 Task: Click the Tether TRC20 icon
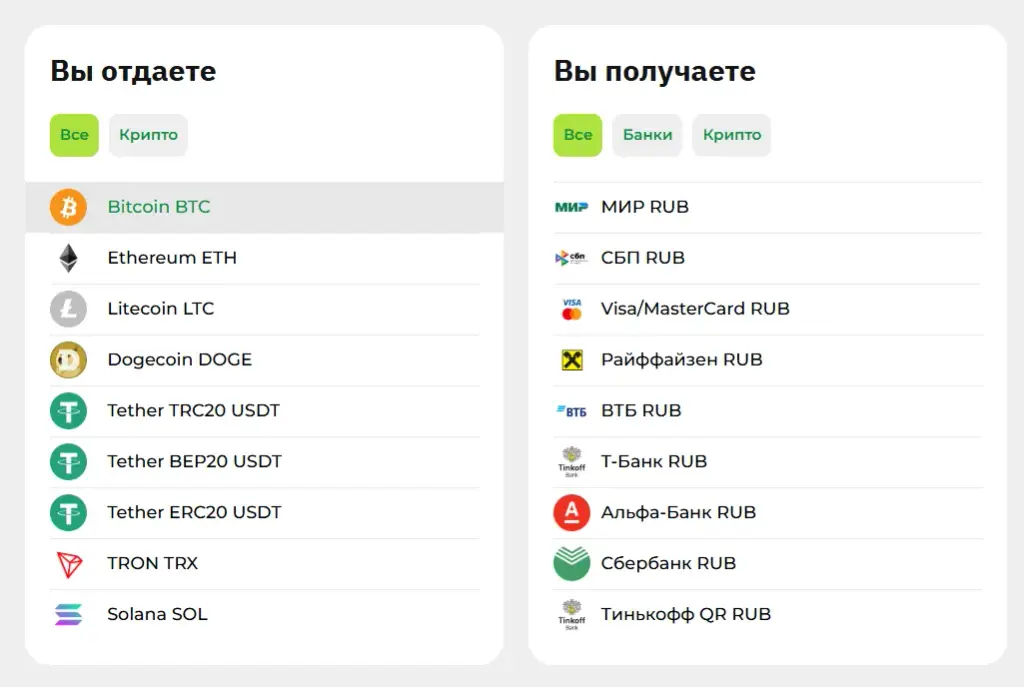point(69,411)
